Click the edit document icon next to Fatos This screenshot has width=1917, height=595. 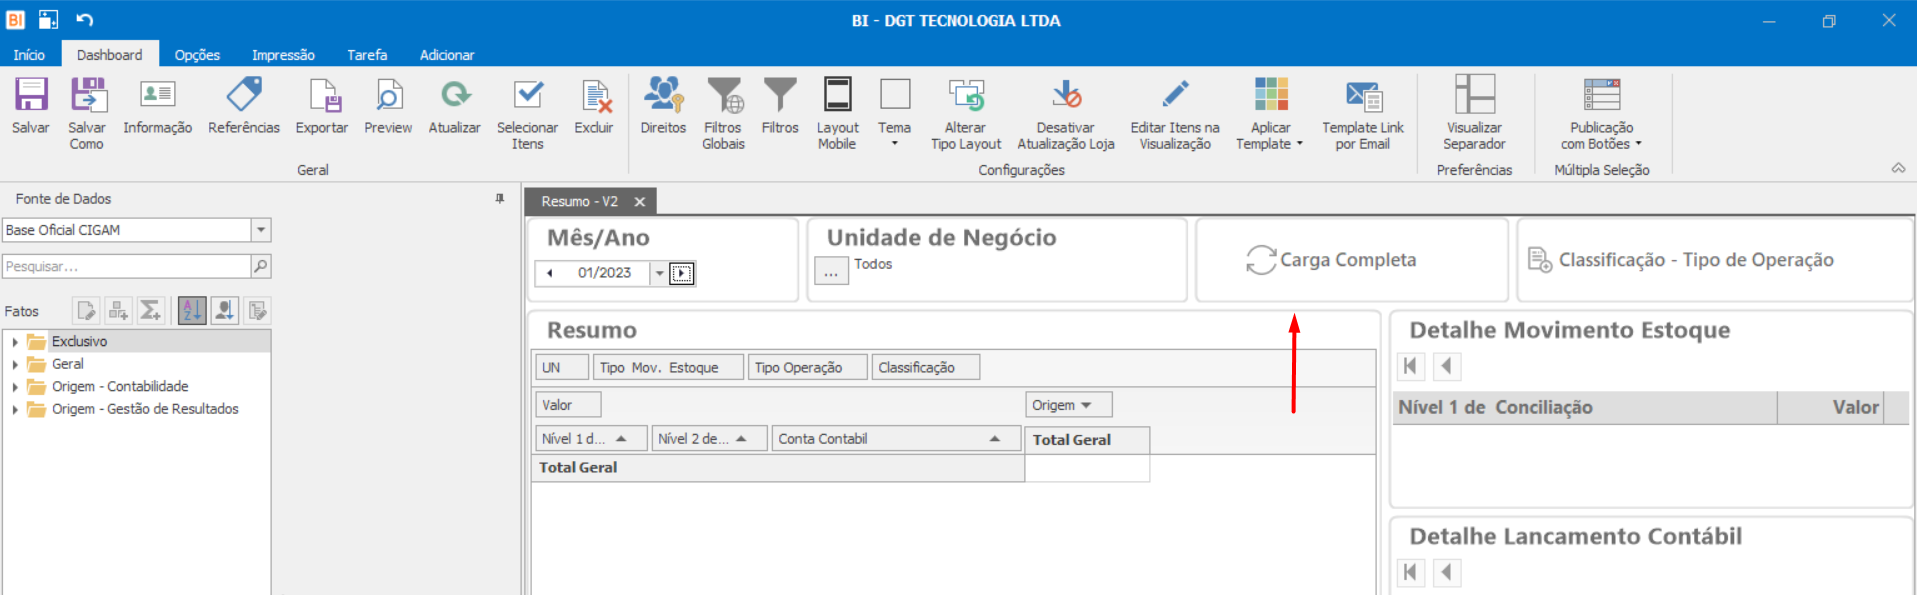[86, 311]
